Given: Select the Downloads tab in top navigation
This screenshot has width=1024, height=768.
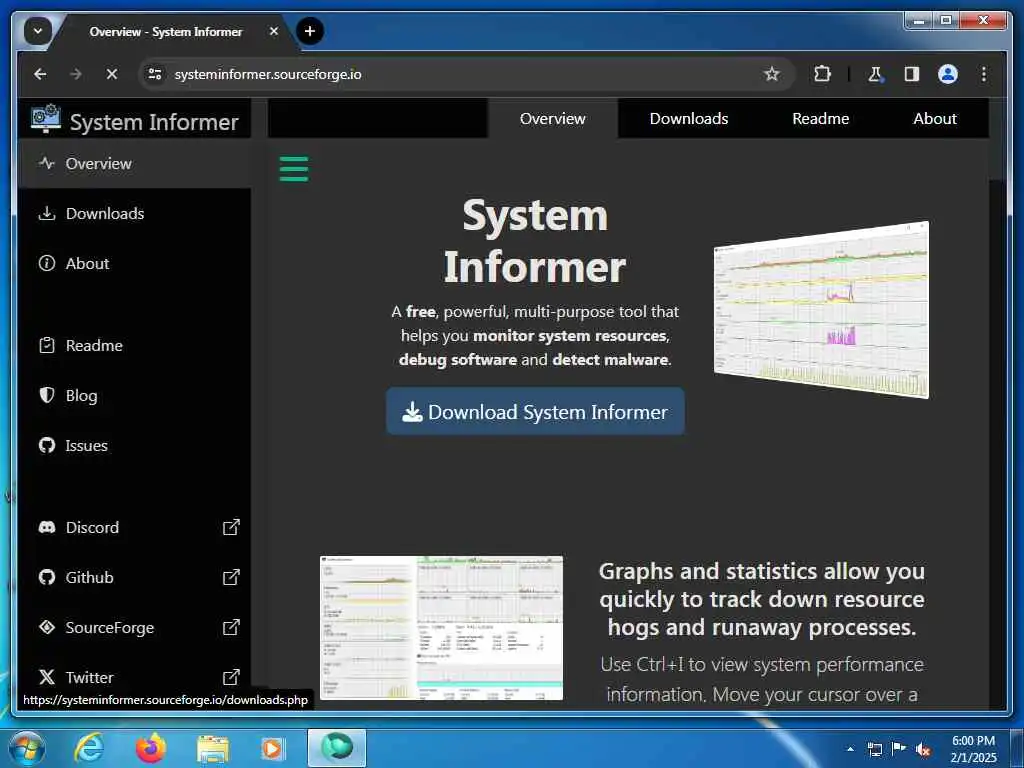Looking at the screenshot, I should click(x=688, y=118).
